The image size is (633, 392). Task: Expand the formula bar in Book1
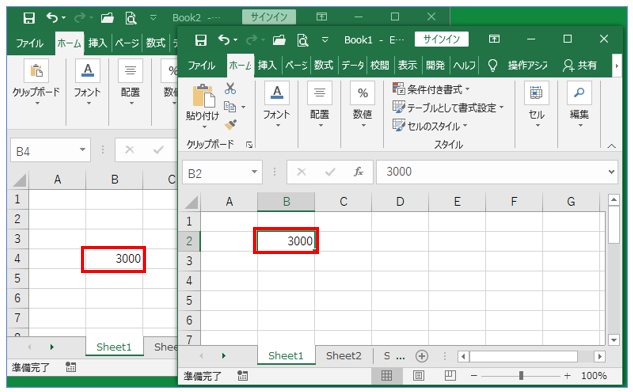[x=612, y=172]
